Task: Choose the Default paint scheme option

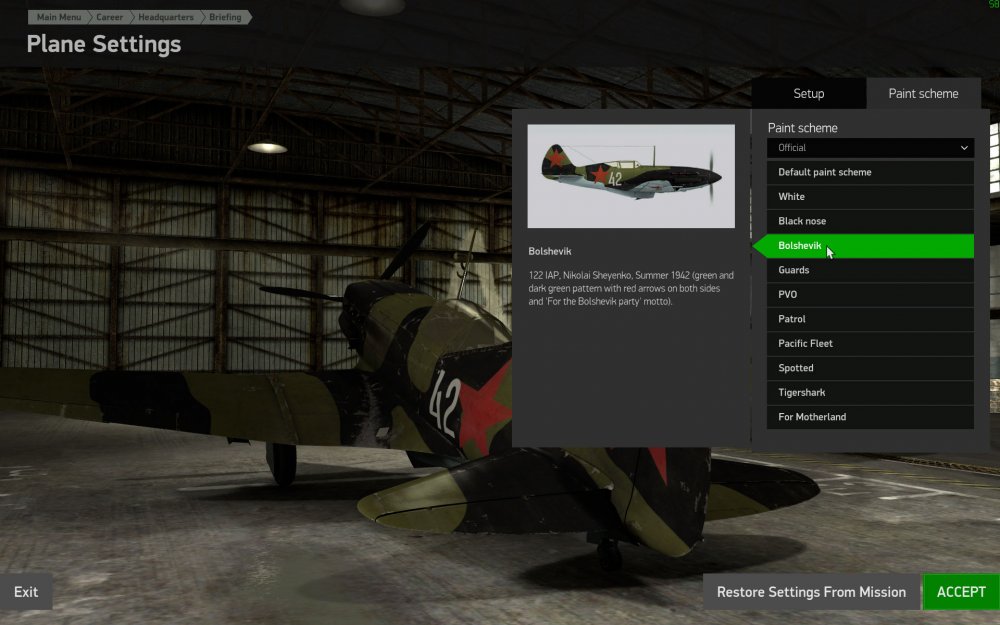Action: pyautogui.click(x=870, y=172)
